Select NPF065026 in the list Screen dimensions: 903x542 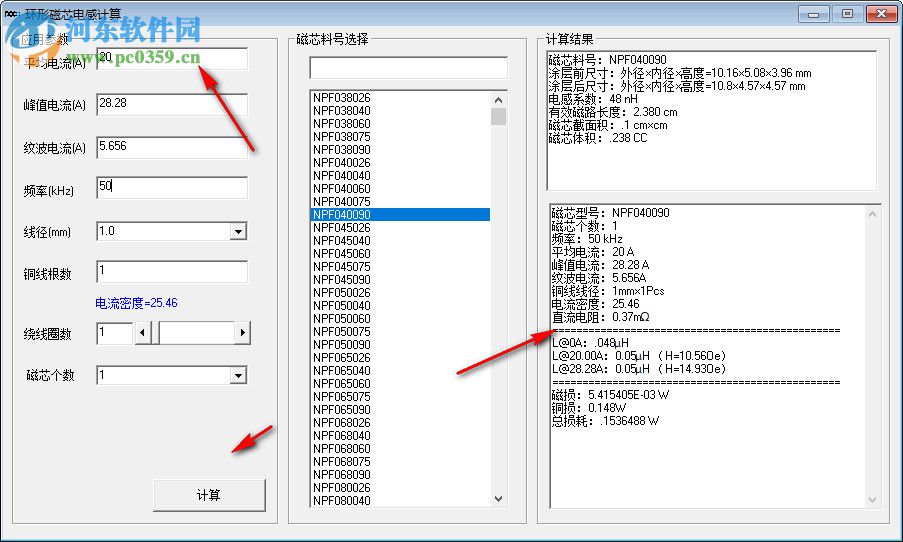(400, 358)
